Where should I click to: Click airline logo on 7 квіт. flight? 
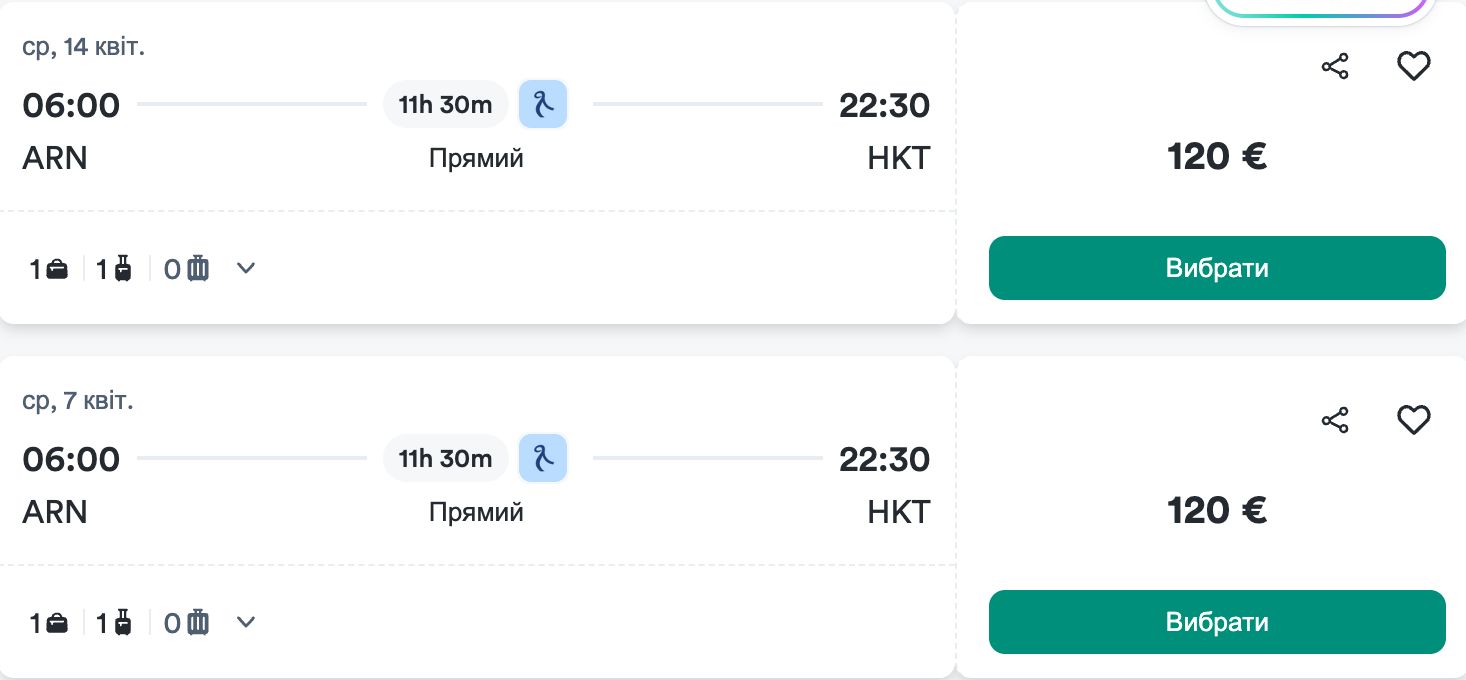click(543, 458)
